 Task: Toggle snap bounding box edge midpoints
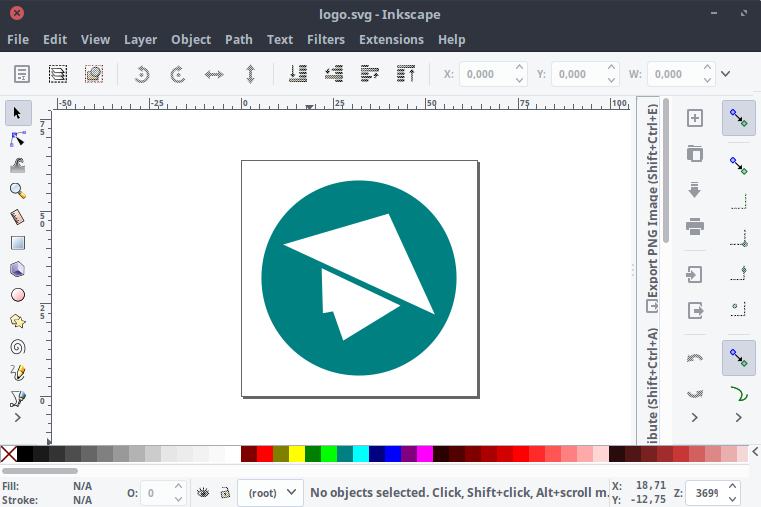coord(739,273)
